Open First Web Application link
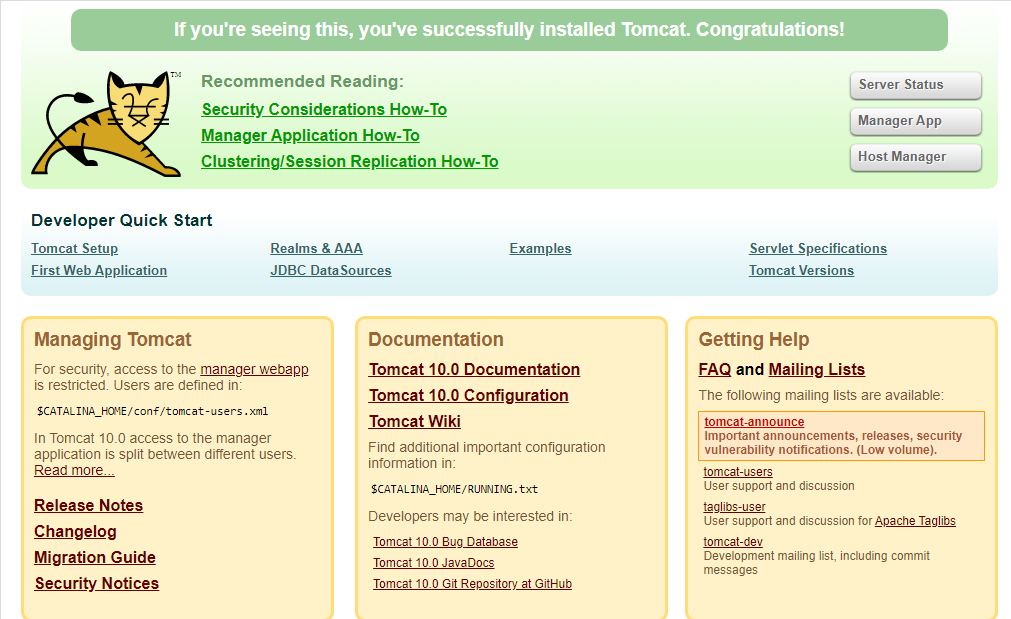The width and height of the screenshot is (1011, 619). 99,270
